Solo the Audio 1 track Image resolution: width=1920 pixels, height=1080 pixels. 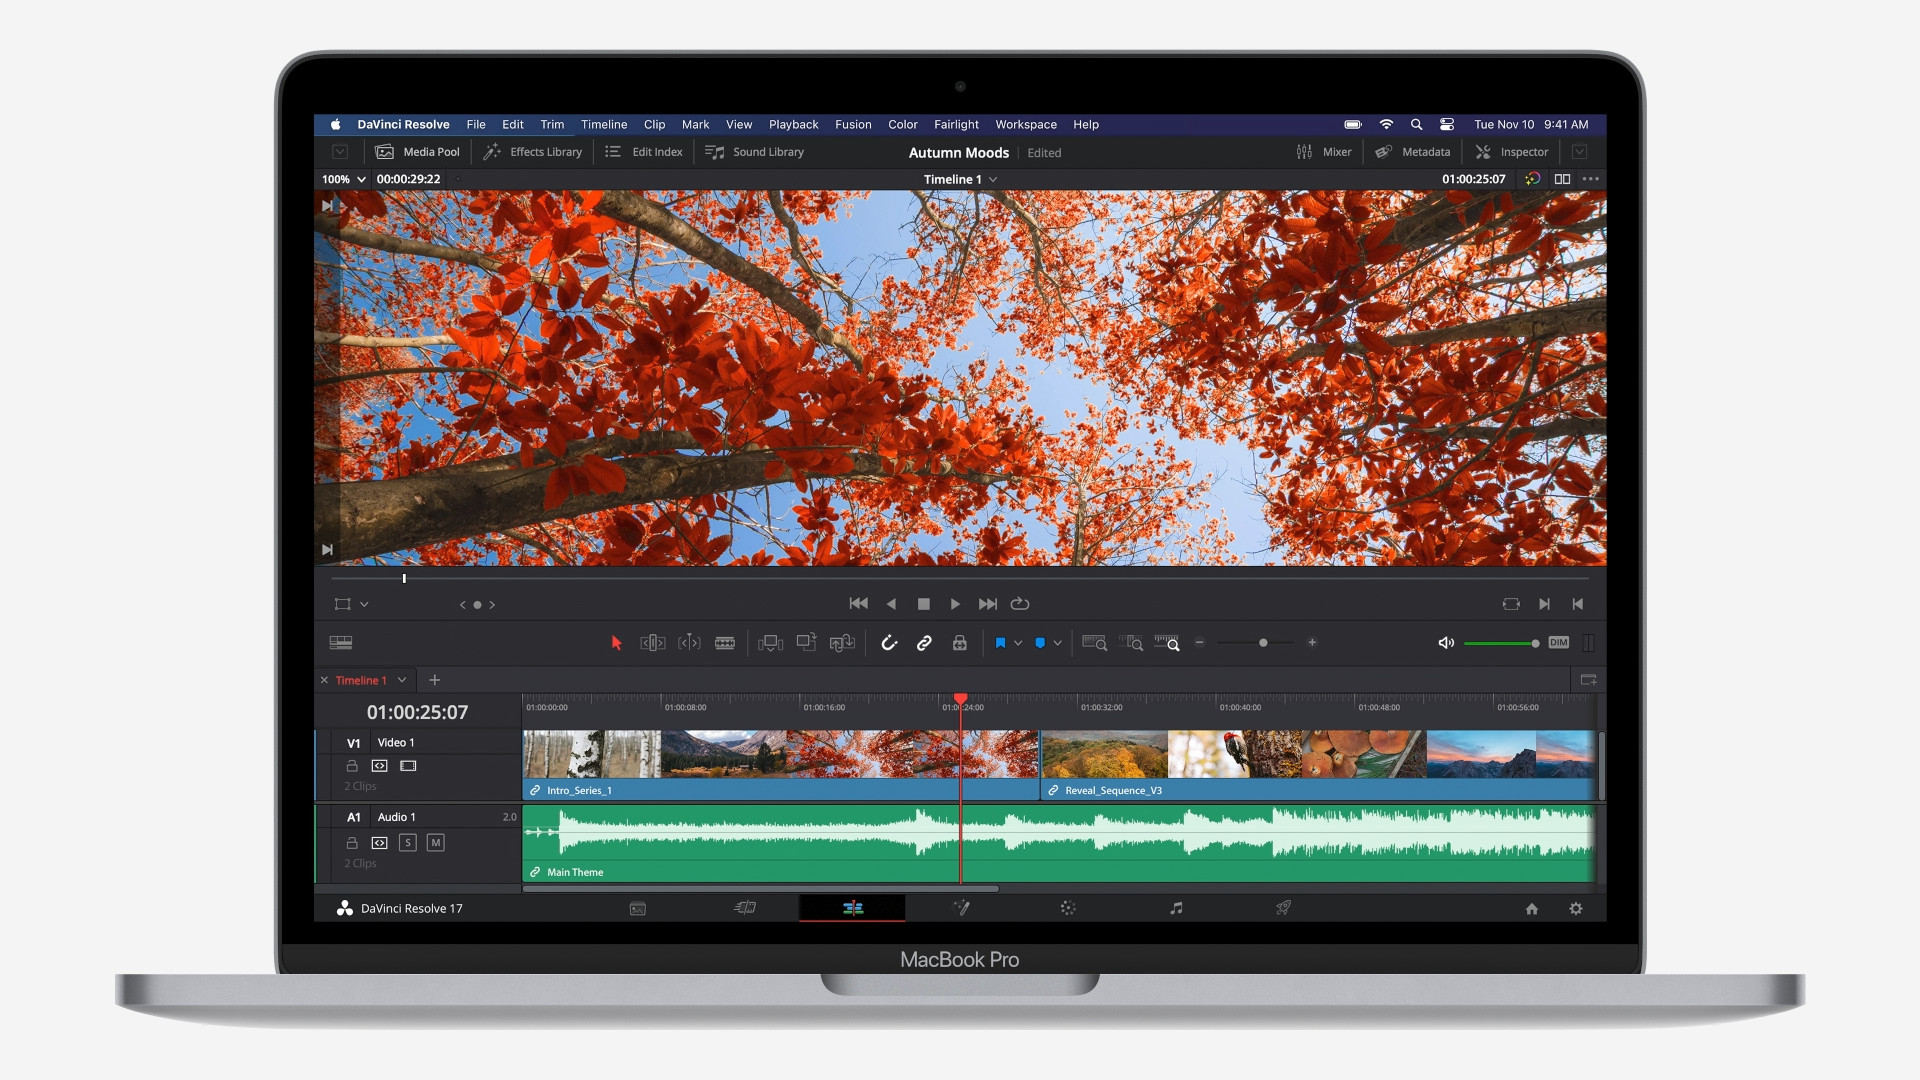click(408, 842)
